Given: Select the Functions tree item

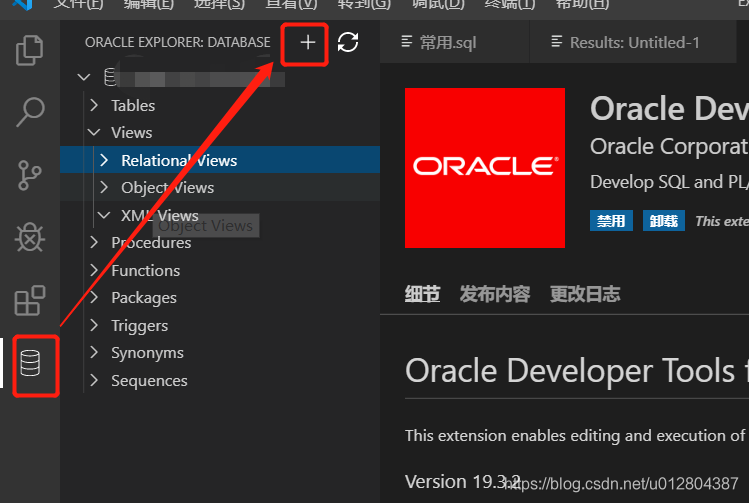Looking at the screenshot, I should [x=146, y=270].
